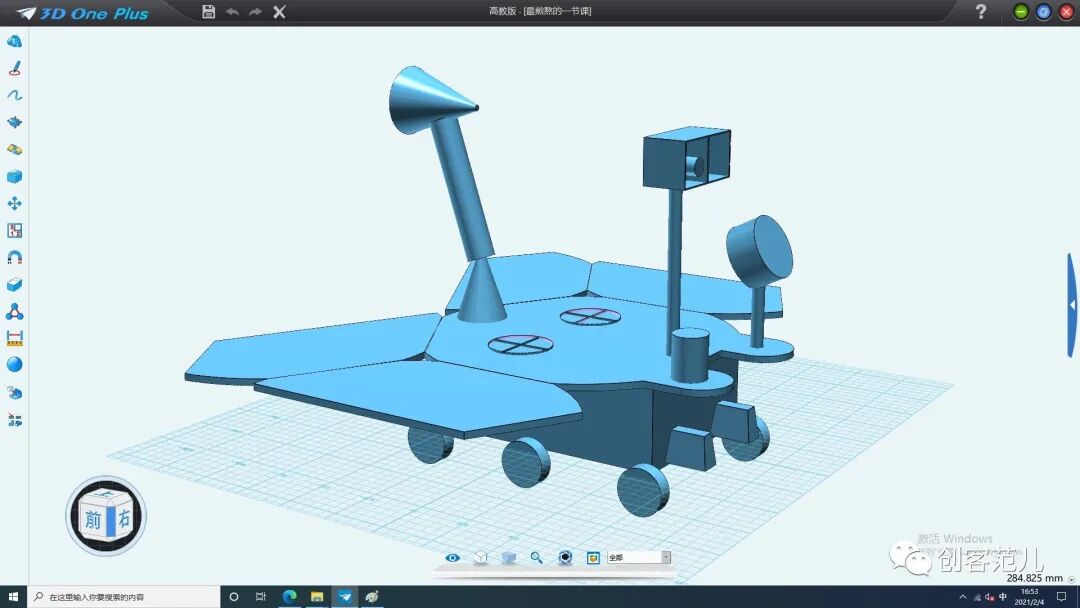Open help with question mark icon
The width and height of the screenshot is (1080, 608).
click(981, 11)
